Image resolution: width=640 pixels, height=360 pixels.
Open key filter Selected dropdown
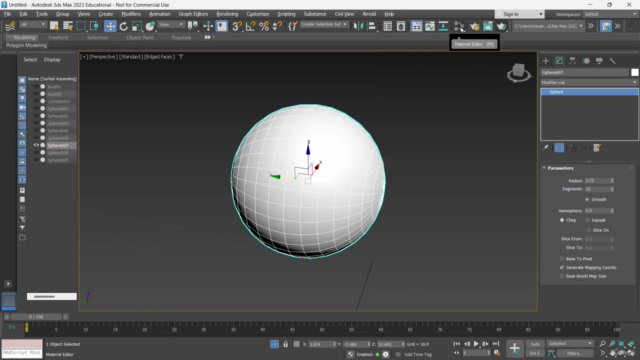coord(570,344)
